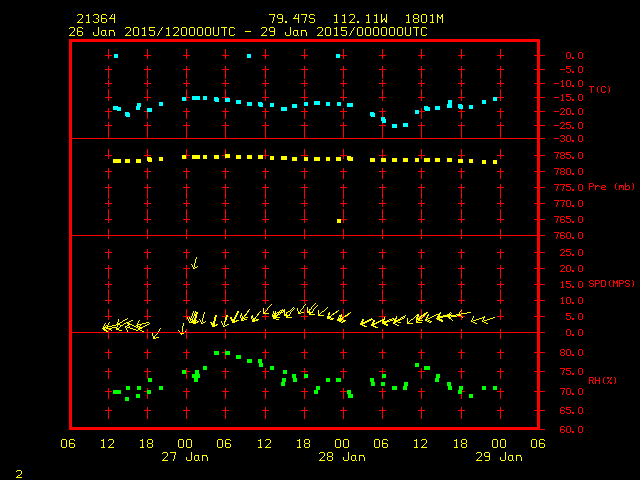Image resolution: width=640 pixels, height=480 pixels.
Task: Click the number 2 in bottom-left corner
Action: point(19,470)
